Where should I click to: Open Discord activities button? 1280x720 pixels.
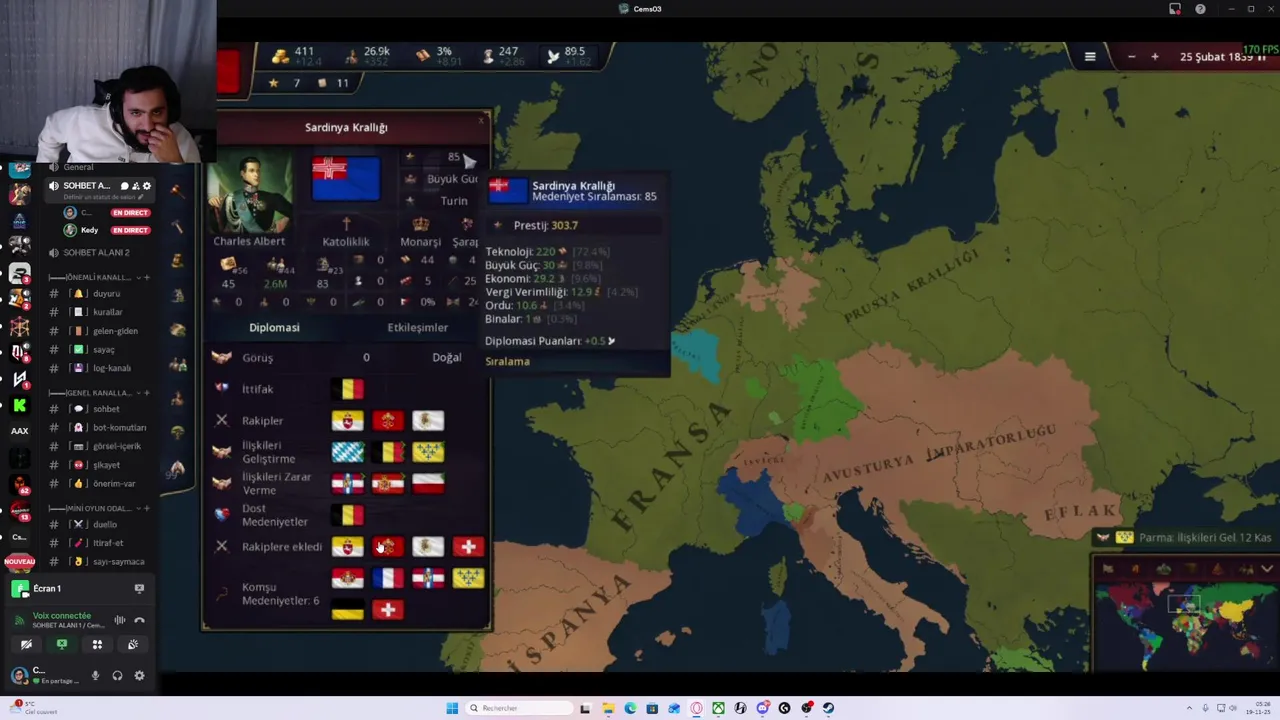97,645
